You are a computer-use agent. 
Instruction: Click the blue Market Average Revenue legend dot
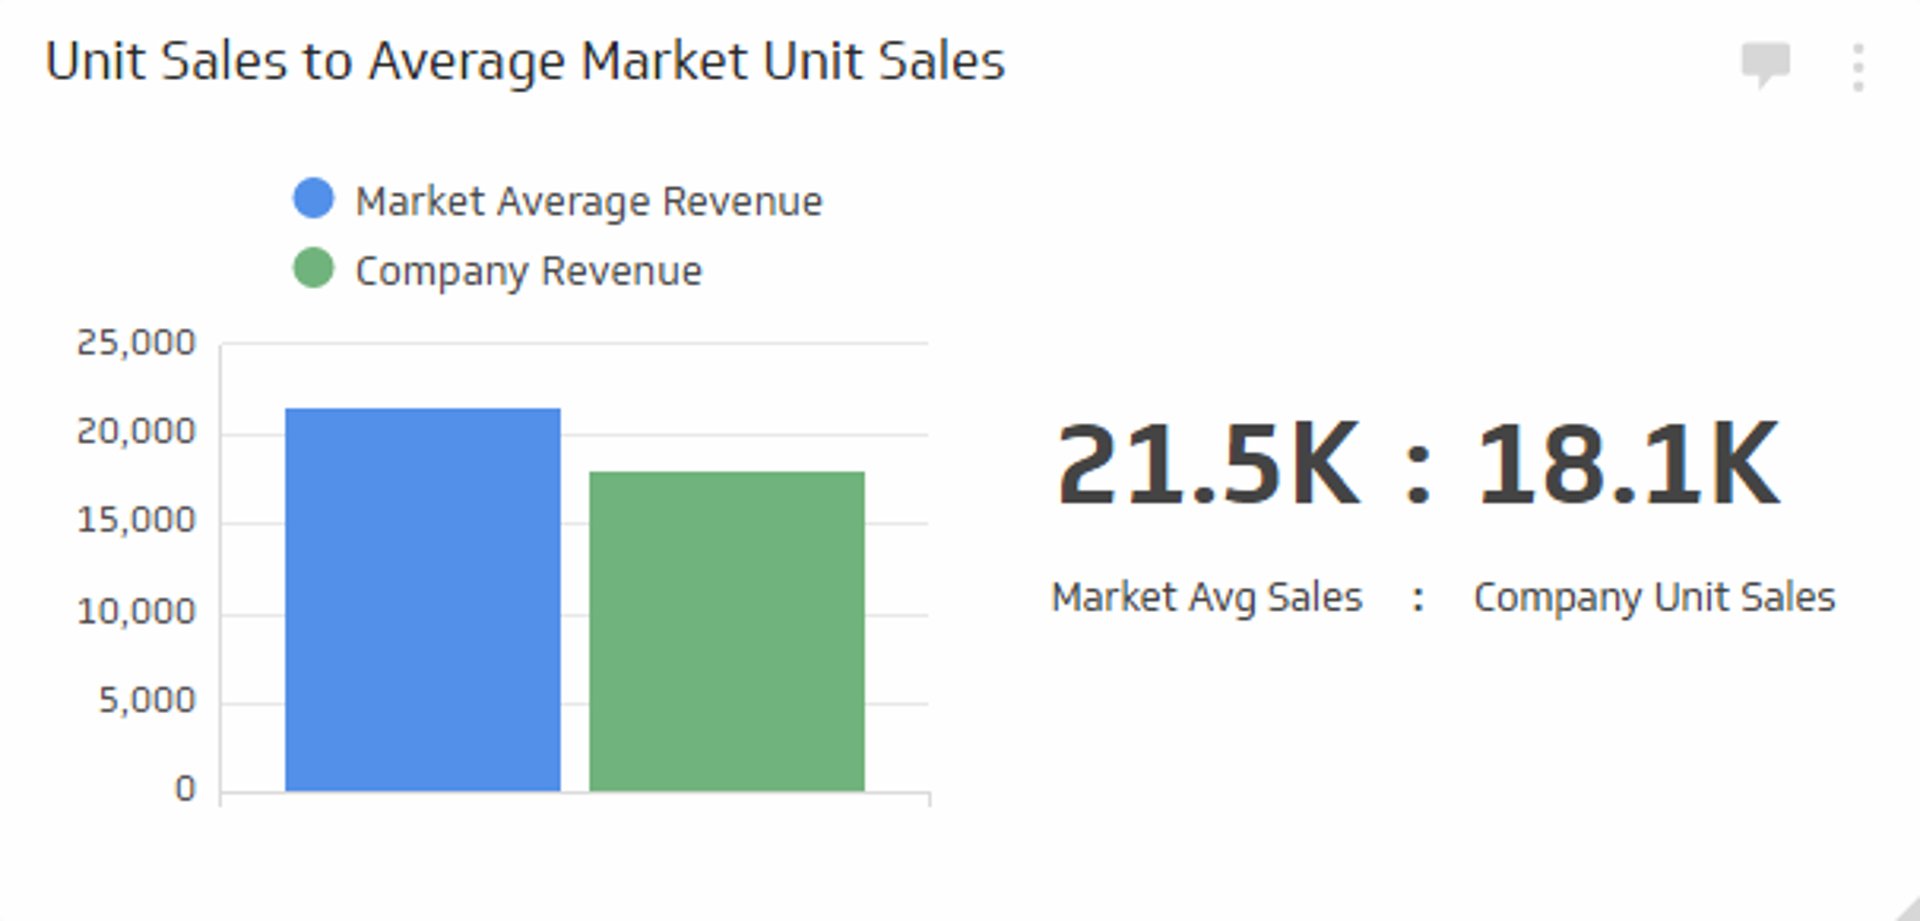click(x=313, y=198)
